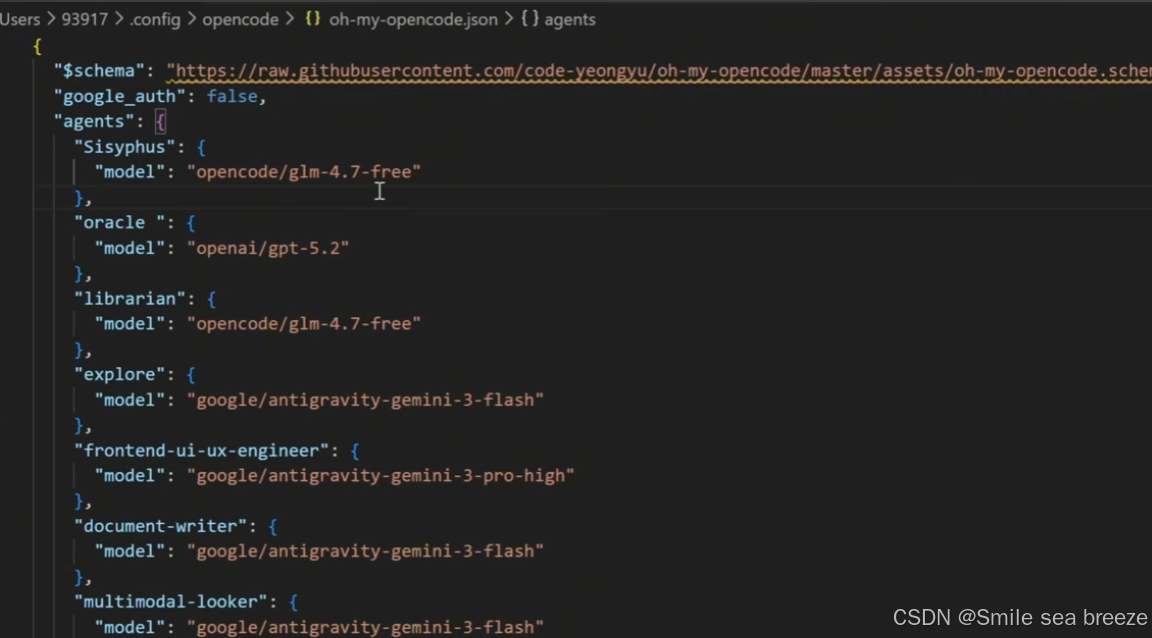
Task: Click the "Users" breadcrumb segment
Action: click(x=20, y=20)
